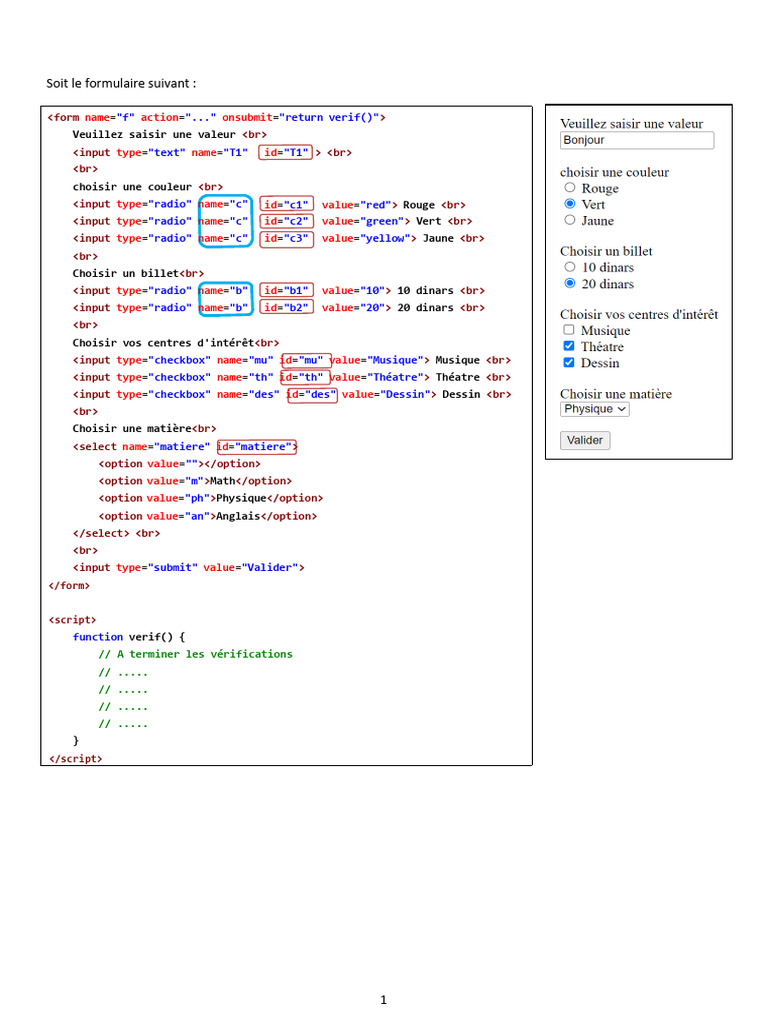Click the closing </script> tag
768x1024 pixels.
(x=75, y=759)
